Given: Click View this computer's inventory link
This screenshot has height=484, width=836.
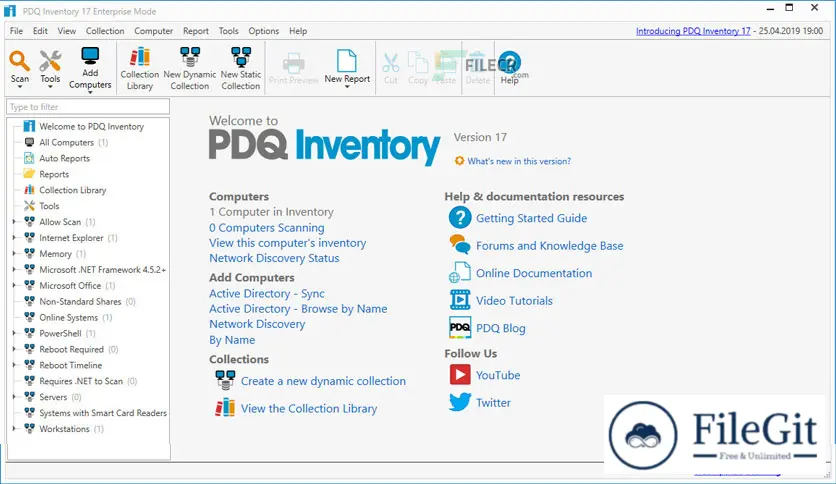Looking at the screenshot, I should click(288, 243).
